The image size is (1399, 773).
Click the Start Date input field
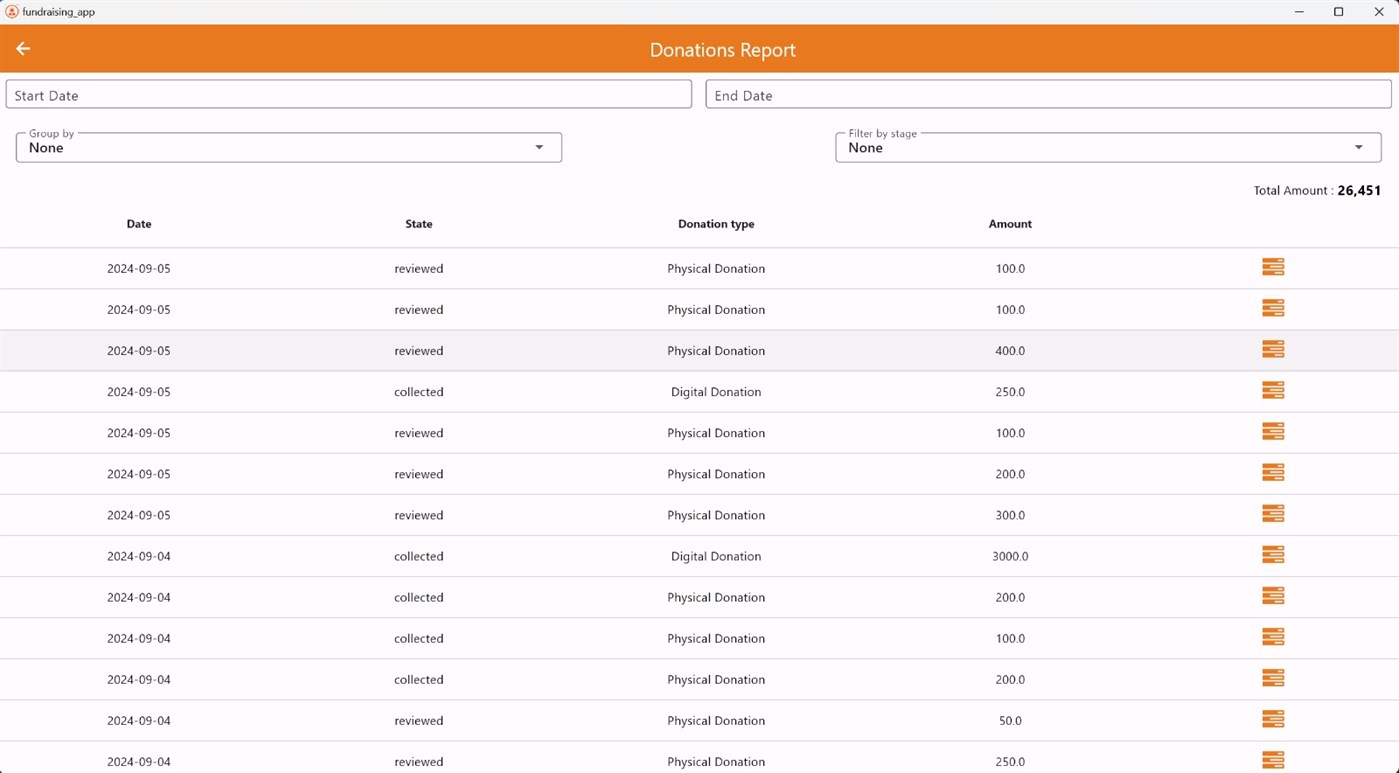click(349, 94)
